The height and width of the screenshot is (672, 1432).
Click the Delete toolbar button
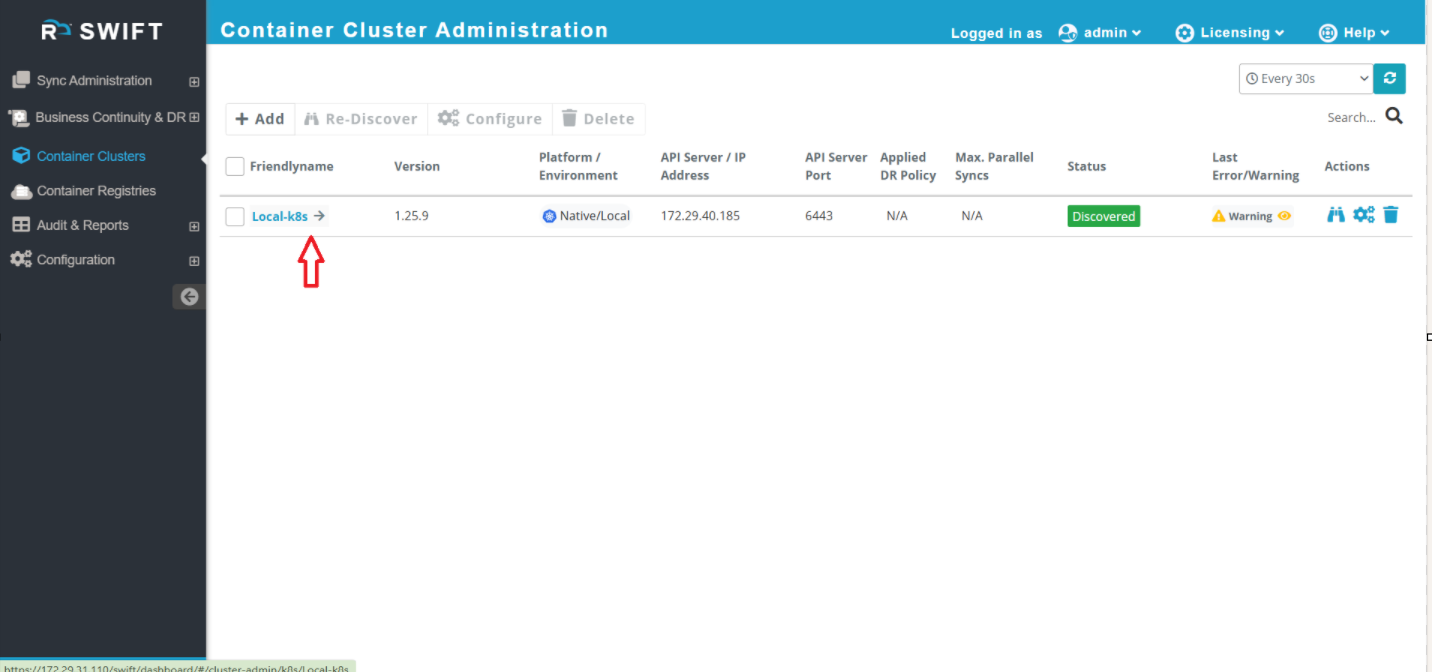[598, 118]
